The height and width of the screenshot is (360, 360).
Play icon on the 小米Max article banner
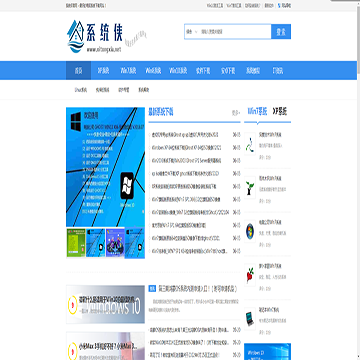point(73,351)
